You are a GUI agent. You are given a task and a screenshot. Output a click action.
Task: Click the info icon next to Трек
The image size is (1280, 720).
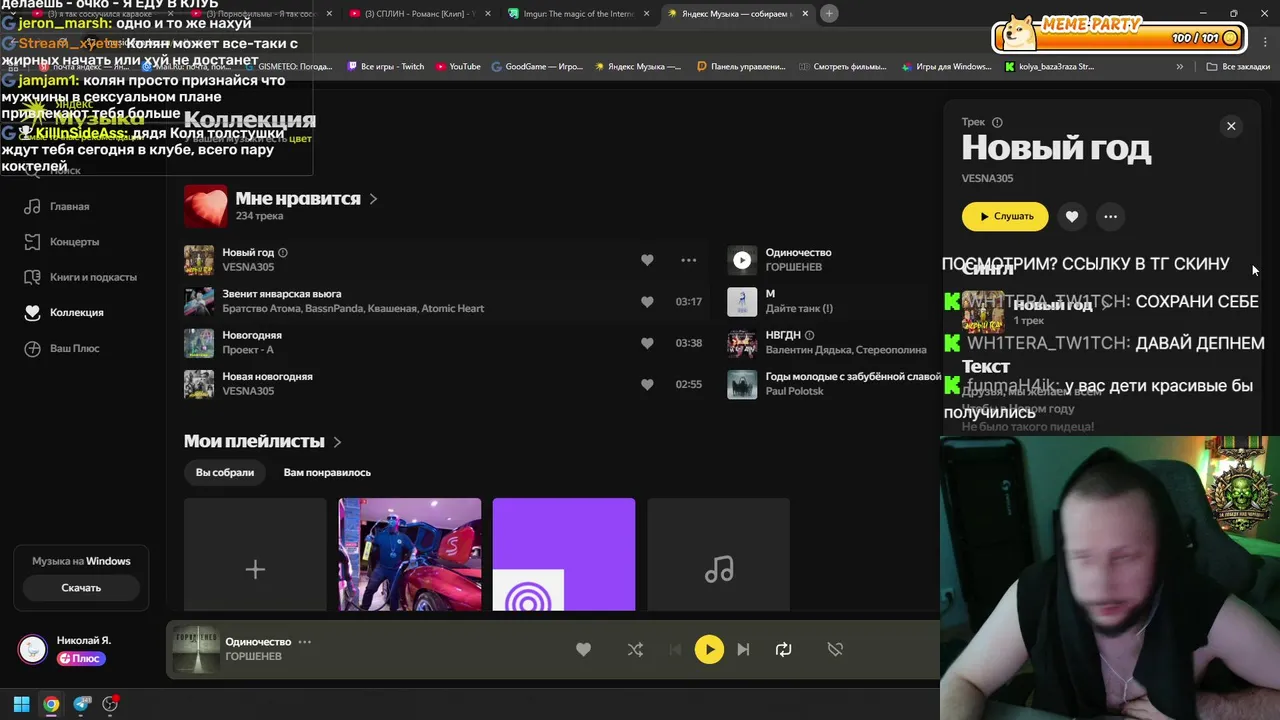pos(997,122)
